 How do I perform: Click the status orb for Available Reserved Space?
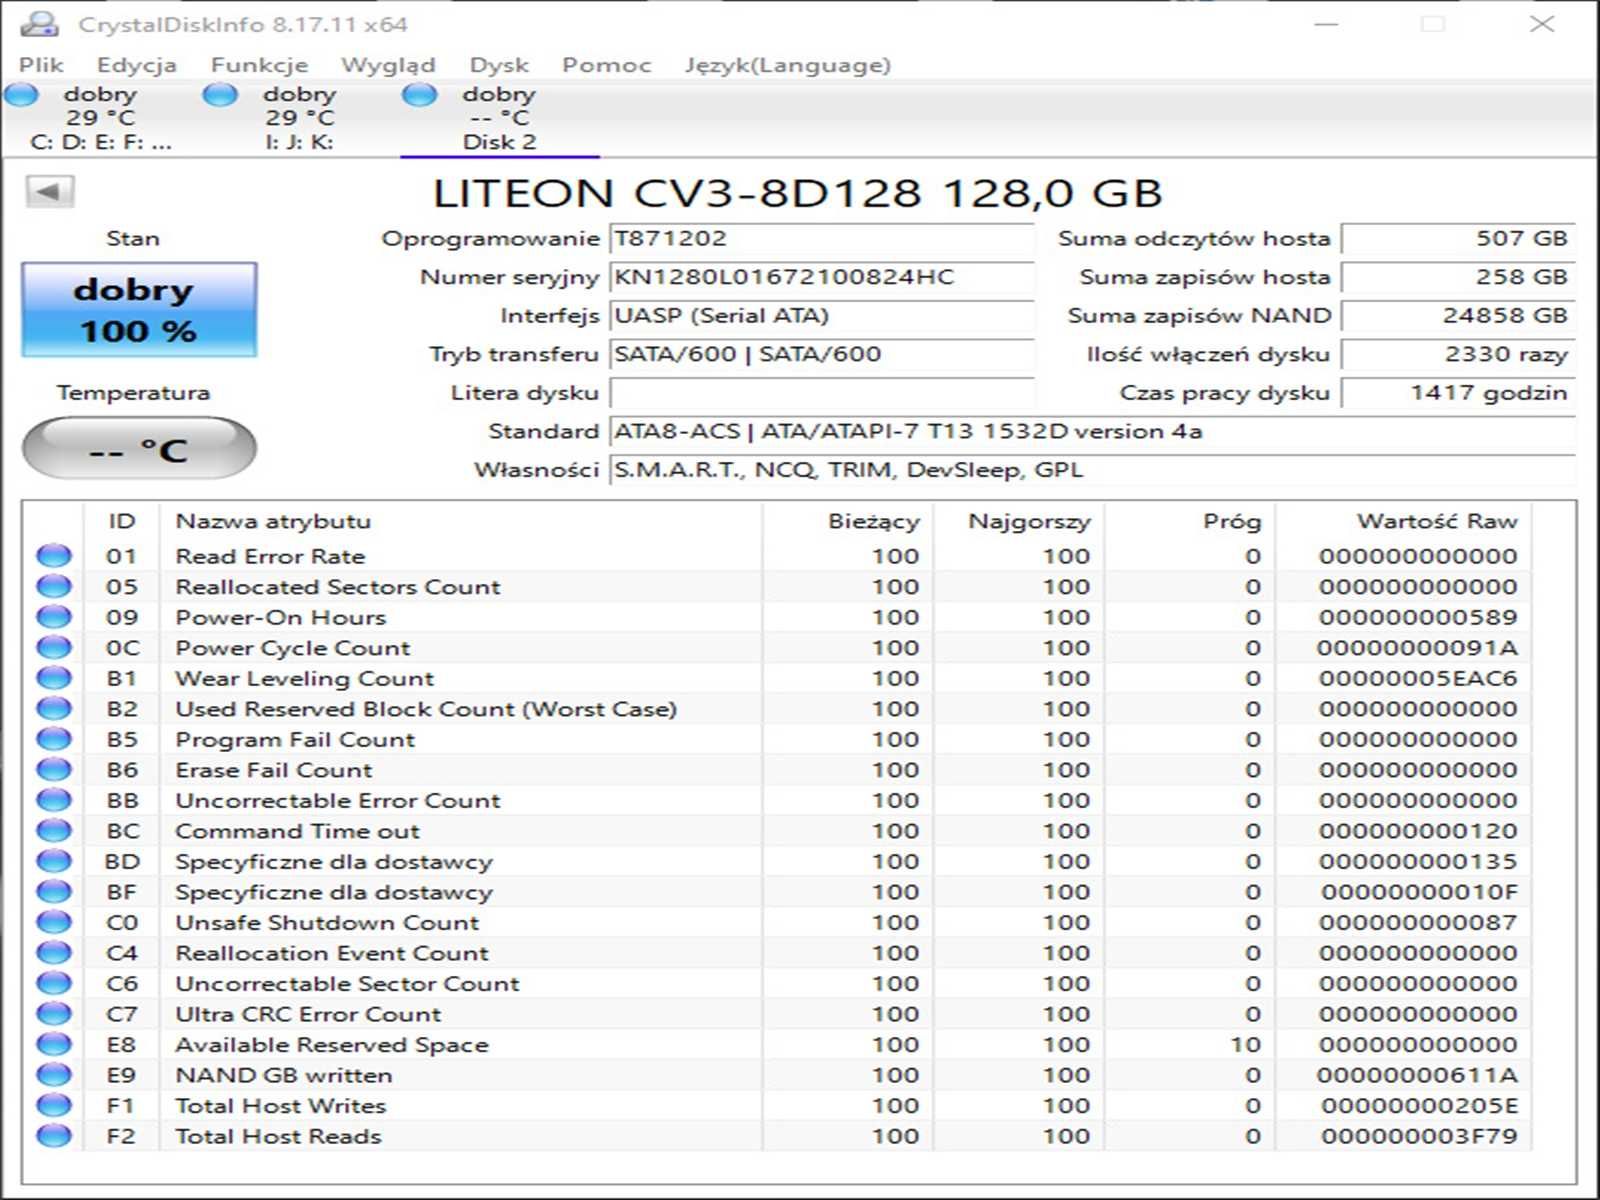(x=54, y=1043)
